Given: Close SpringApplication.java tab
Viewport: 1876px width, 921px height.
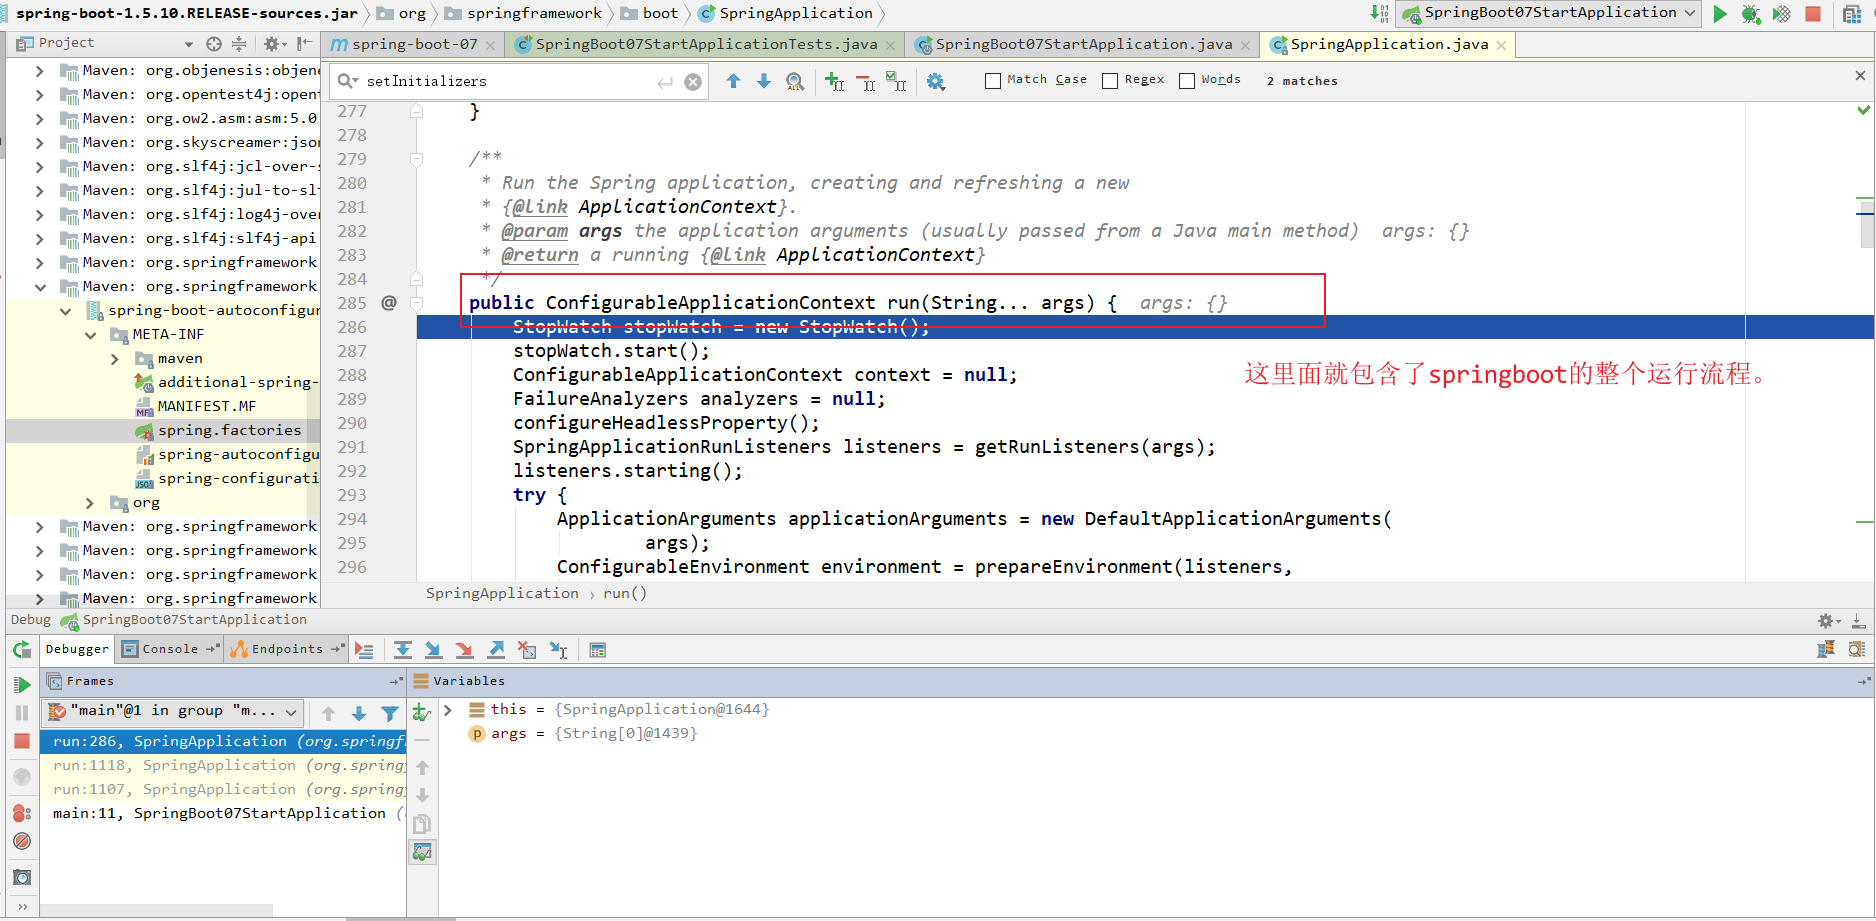Looking at the screenshot, I should pyautogui.click(x=1501, y=45).
